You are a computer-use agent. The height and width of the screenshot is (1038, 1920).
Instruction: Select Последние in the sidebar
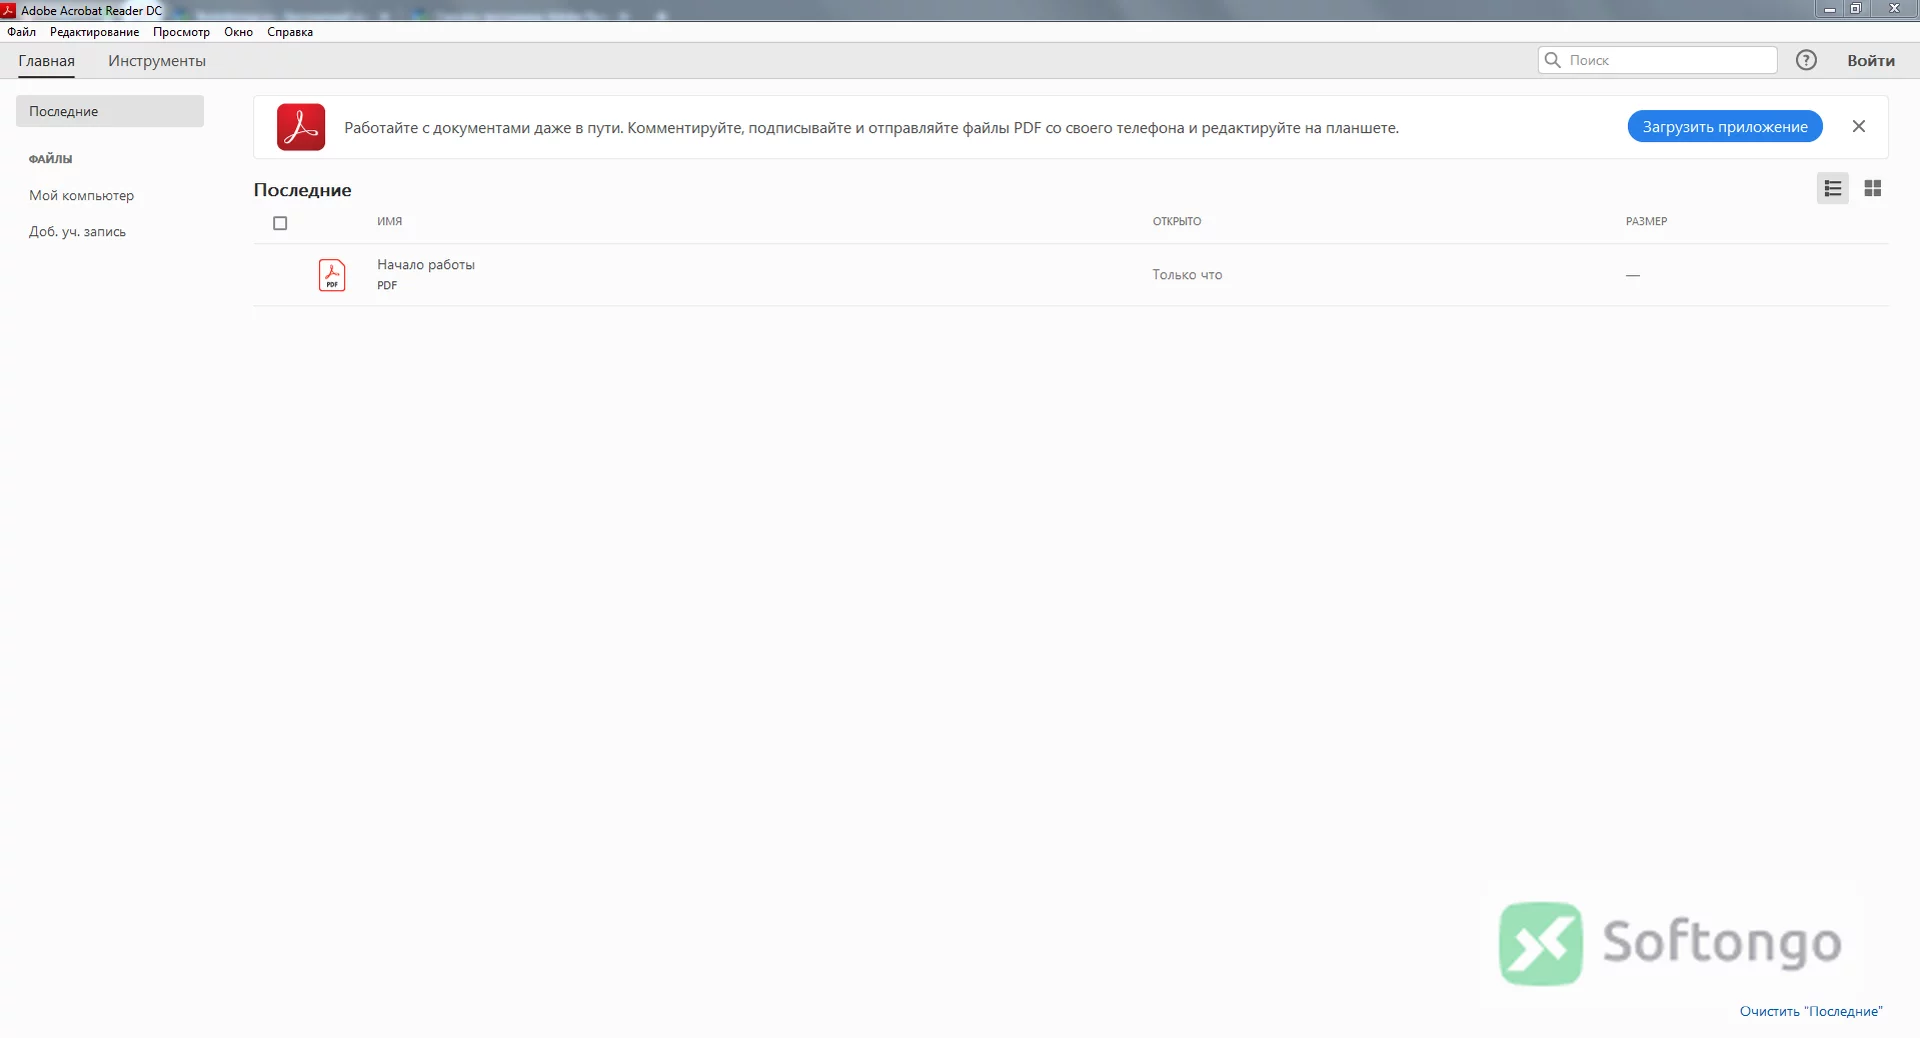point(110,111)
